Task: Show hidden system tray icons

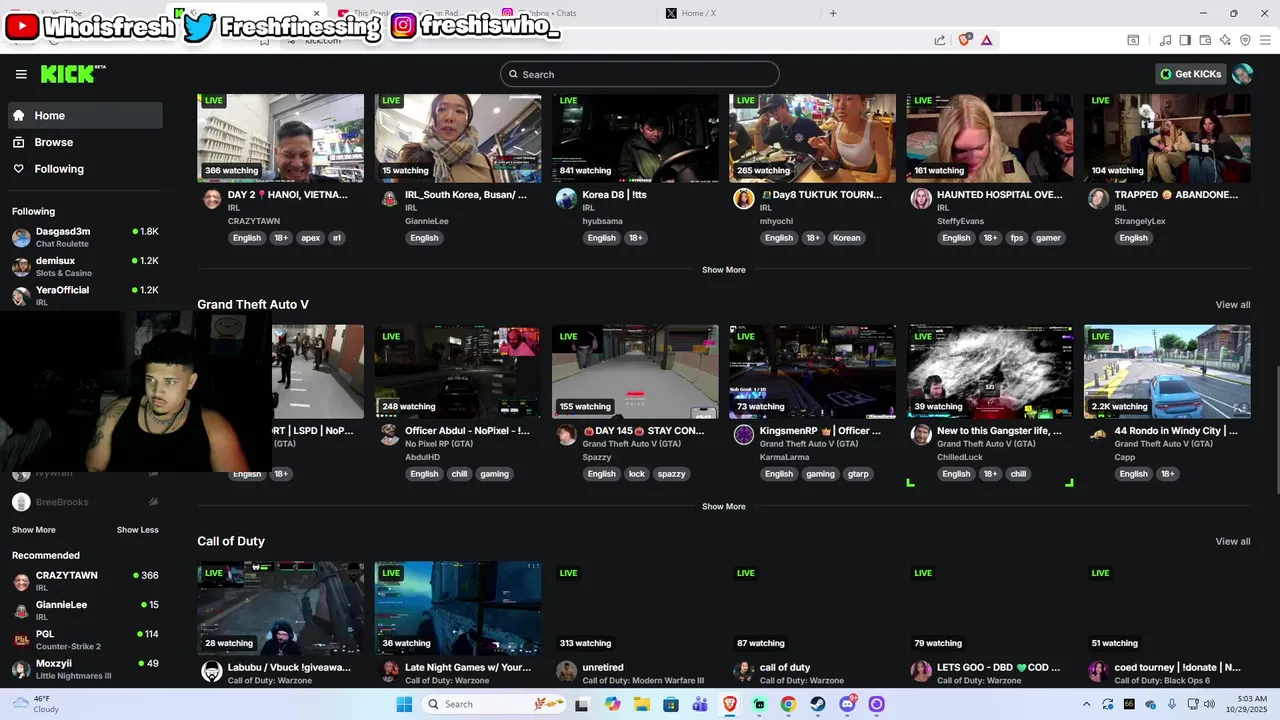Action: pos(1087,704)
